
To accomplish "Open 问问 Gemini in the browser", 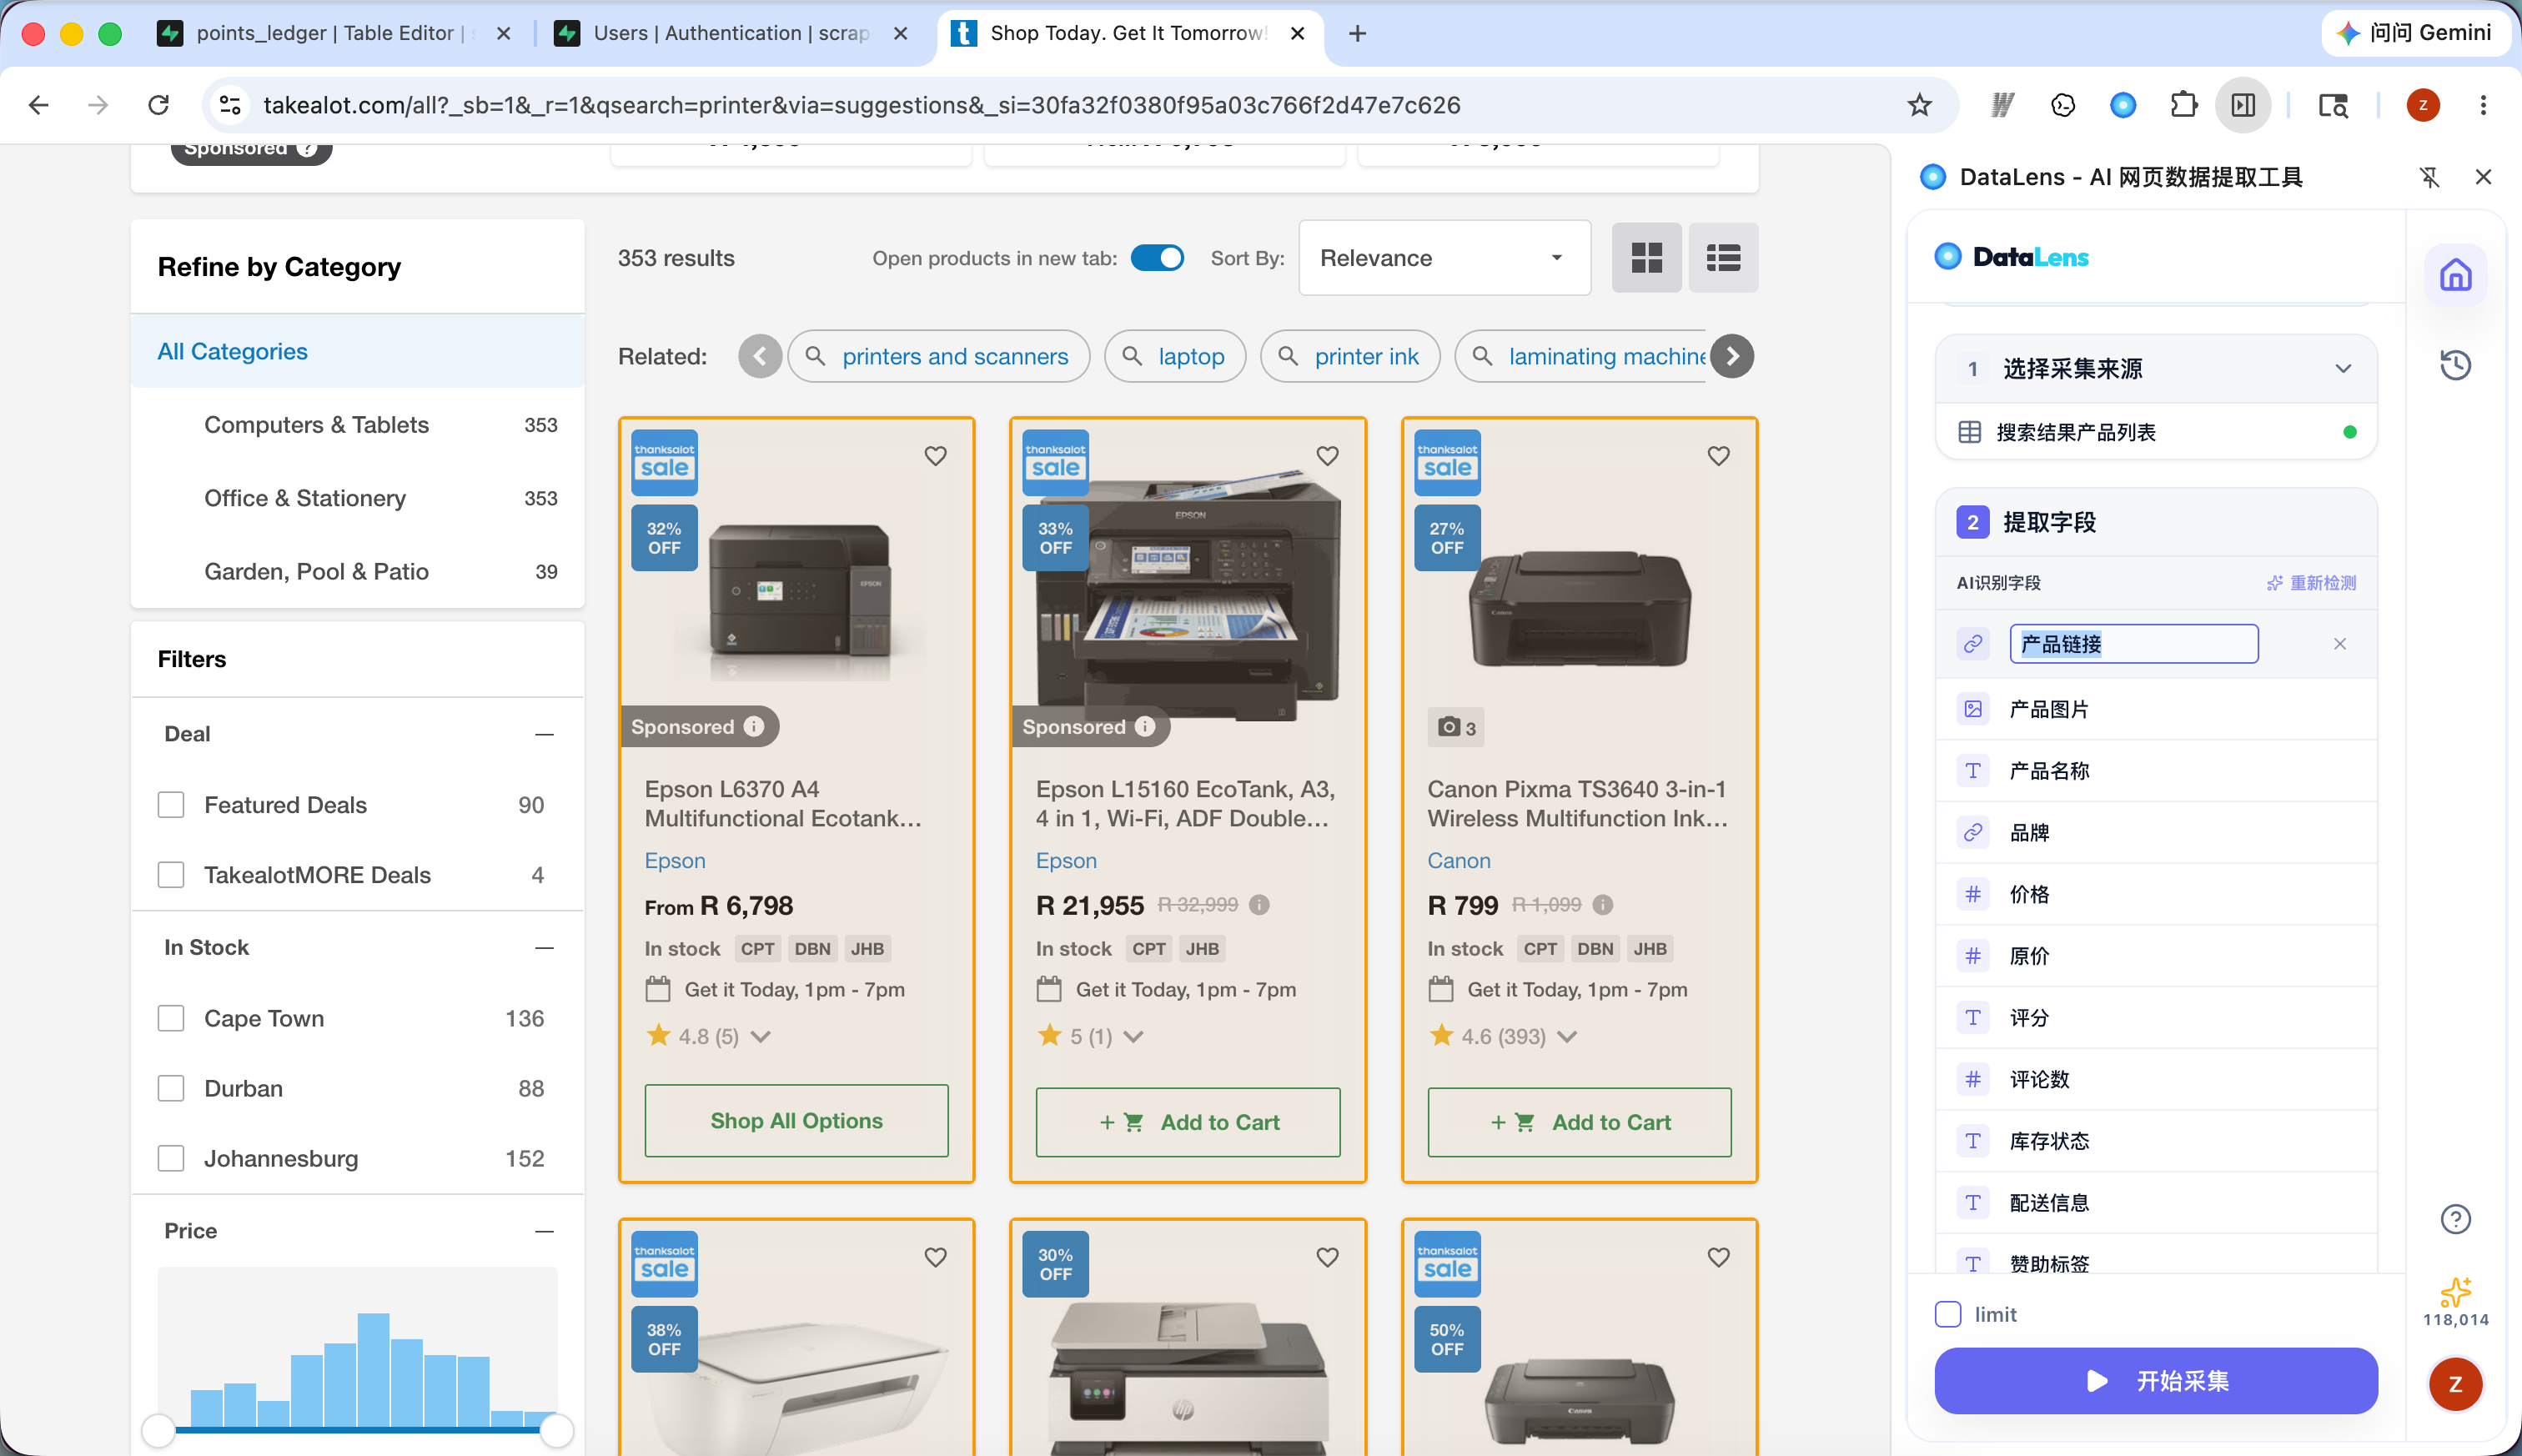I will pyautogui.click(x=2416, y=33).
